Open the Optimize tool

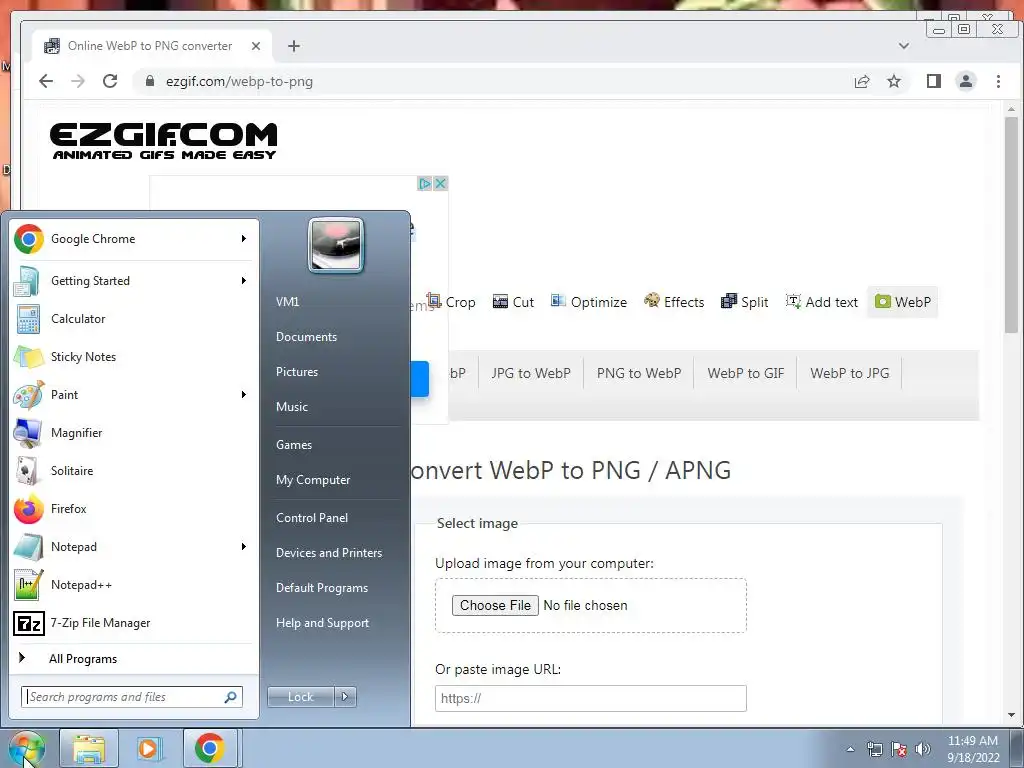[588, 302]
